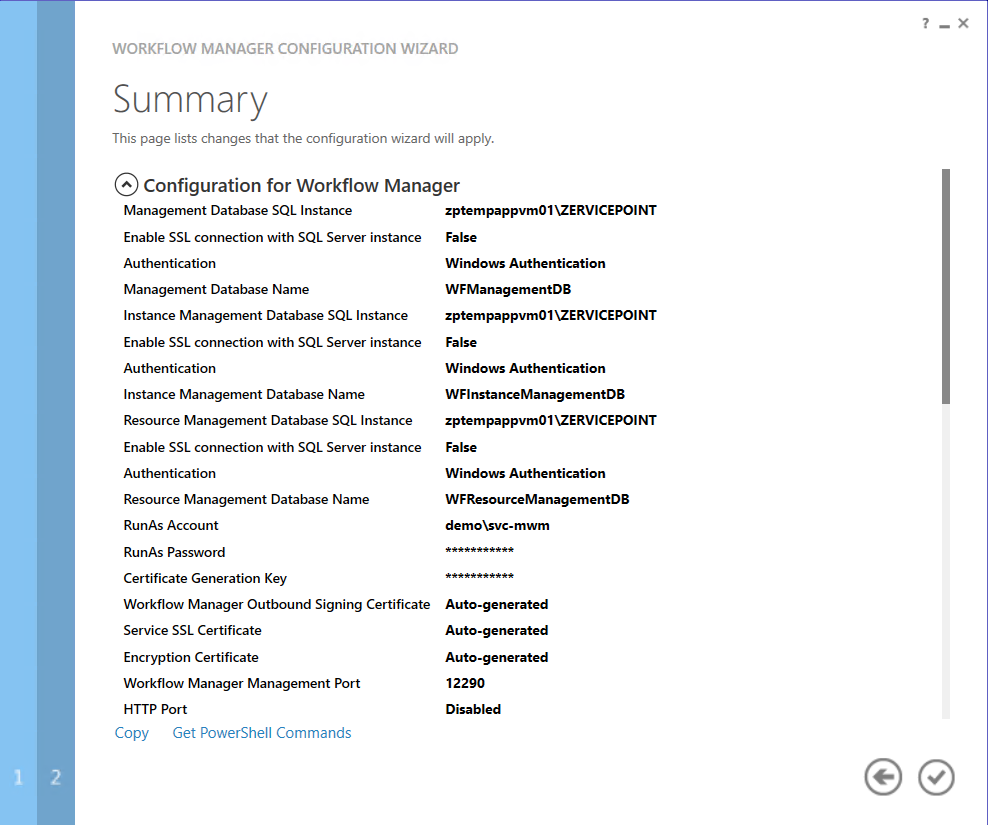Minimize the configuration wizard window
988x825 pixels.
pos(944,25)
